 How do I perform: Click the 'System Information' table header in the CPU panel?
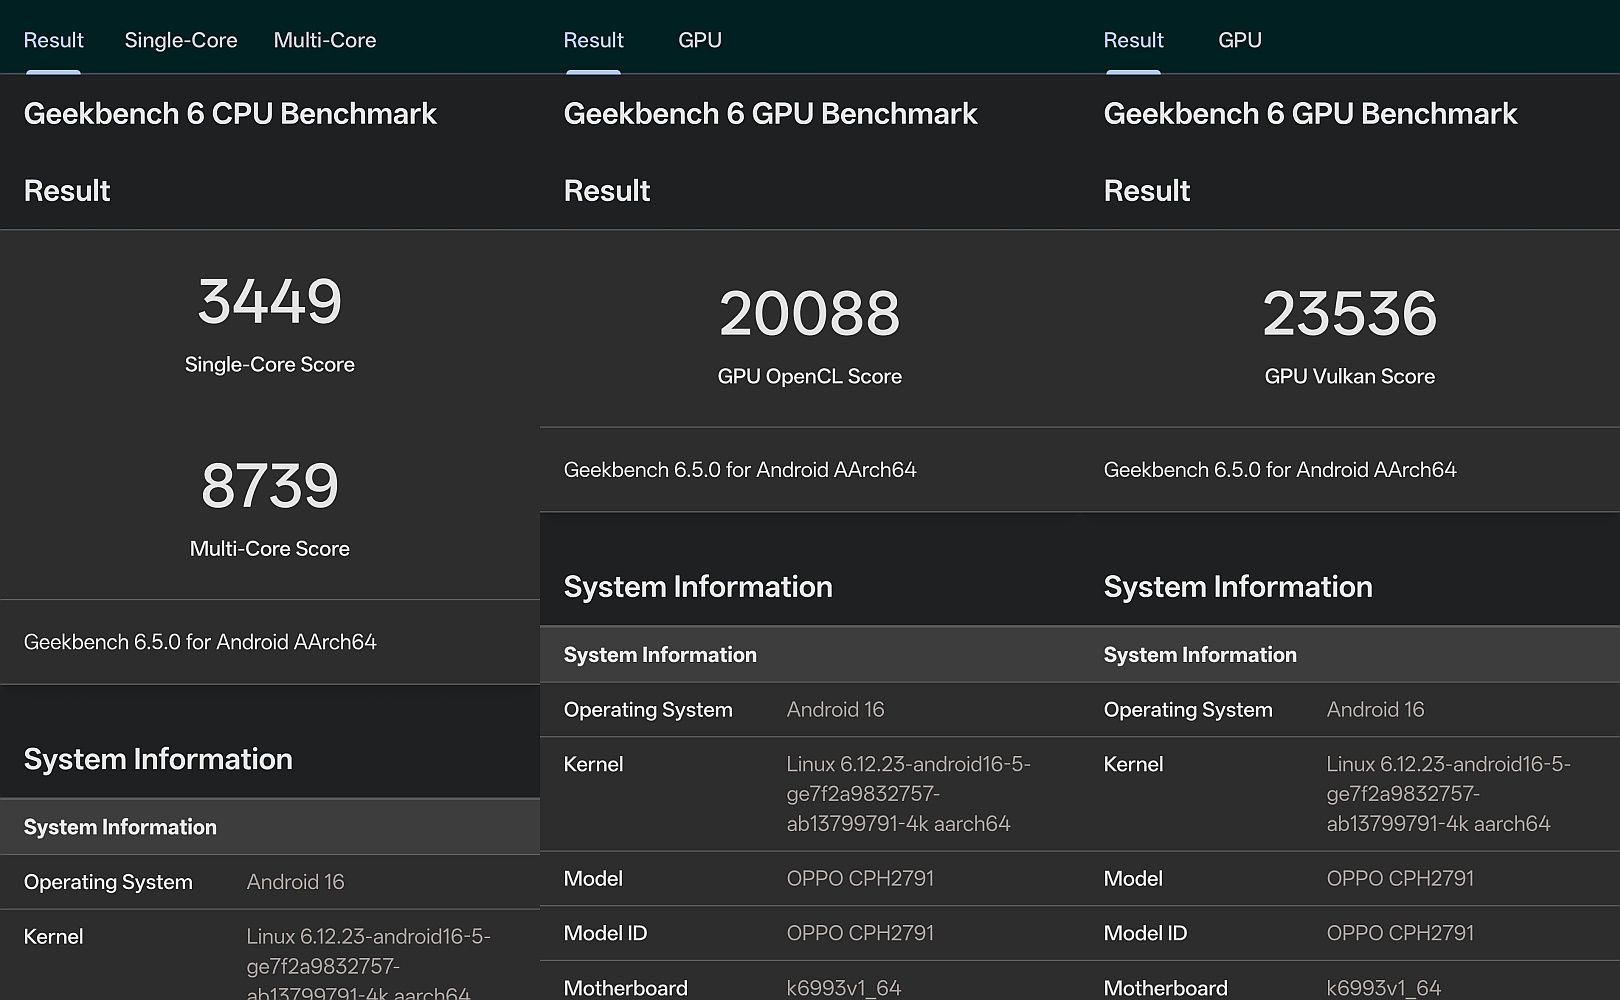click(120, 827)
